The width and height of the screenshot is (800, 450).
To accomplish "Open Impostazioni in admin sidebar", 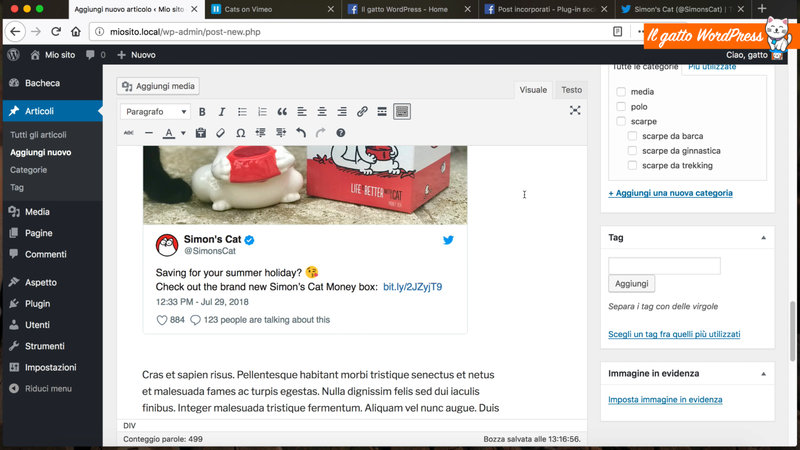I will 51,367.
